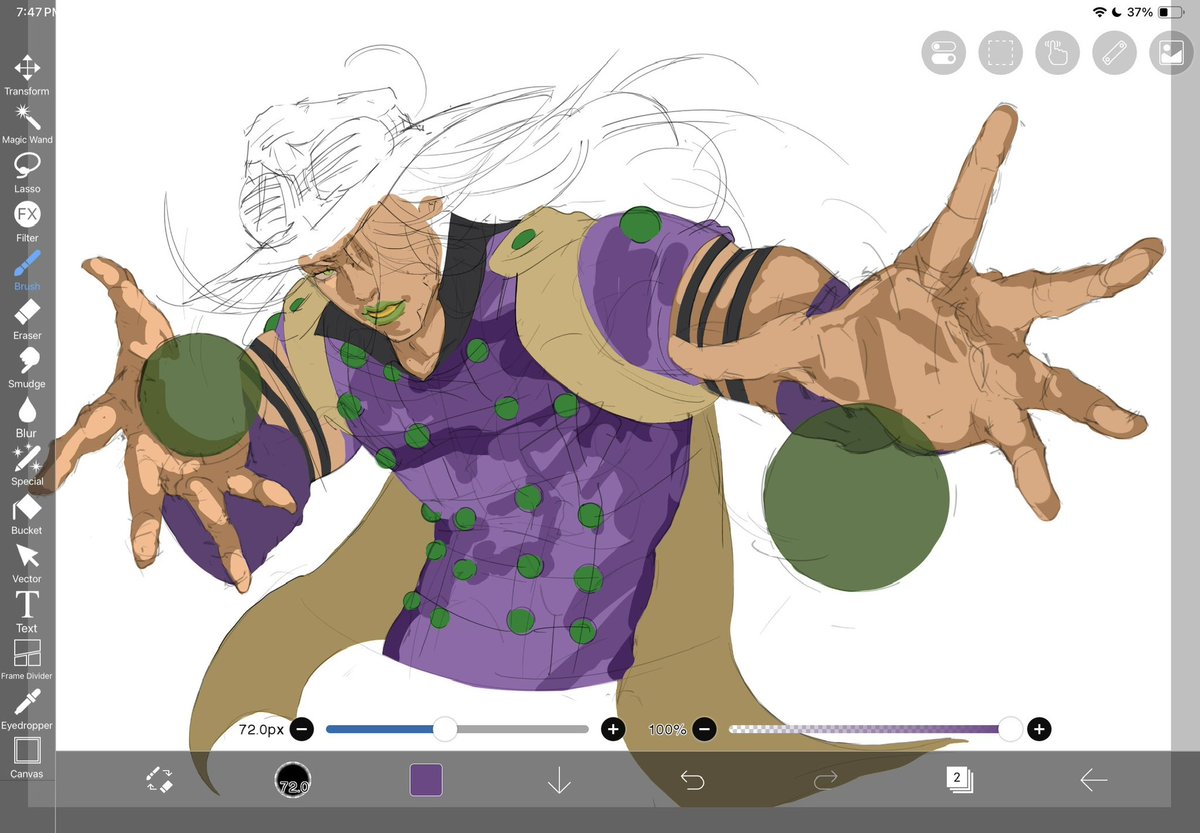Pick the Eyedropper tool
Viewport: 1200px width, 833px height.
(26, 710)
